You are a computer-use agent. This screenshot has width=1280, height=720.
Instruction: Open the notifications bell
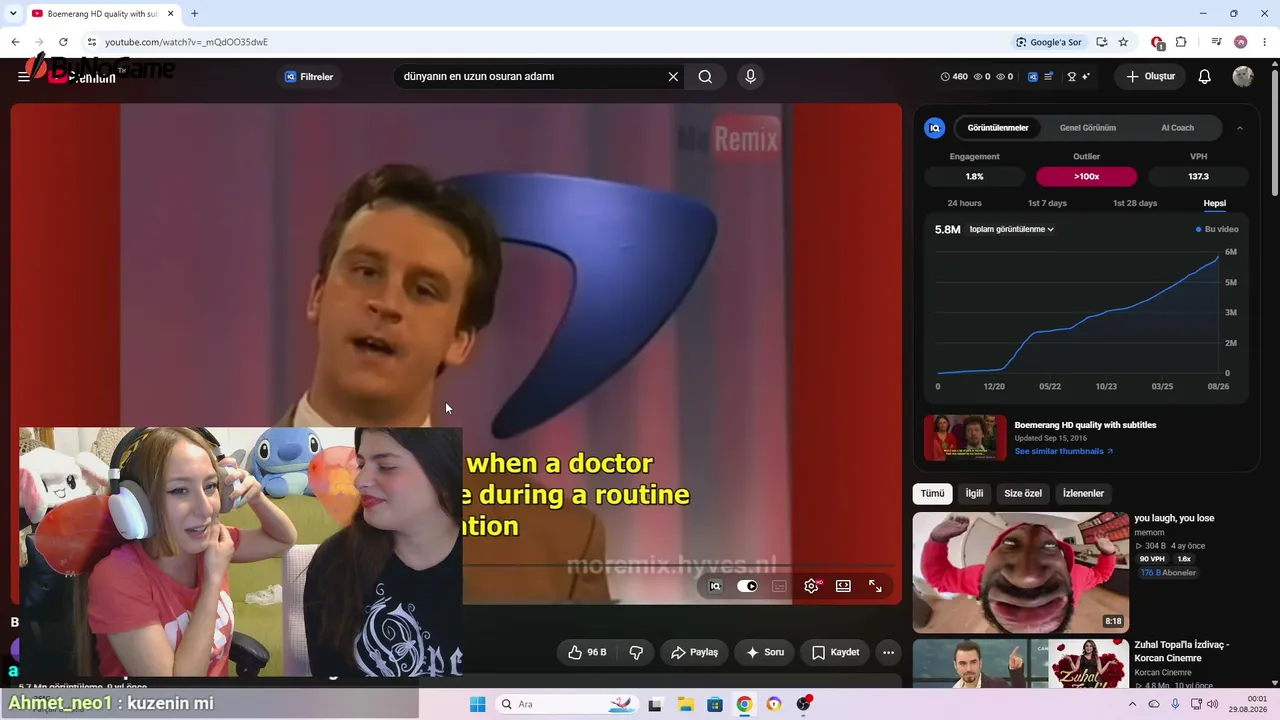[1205, 77]
